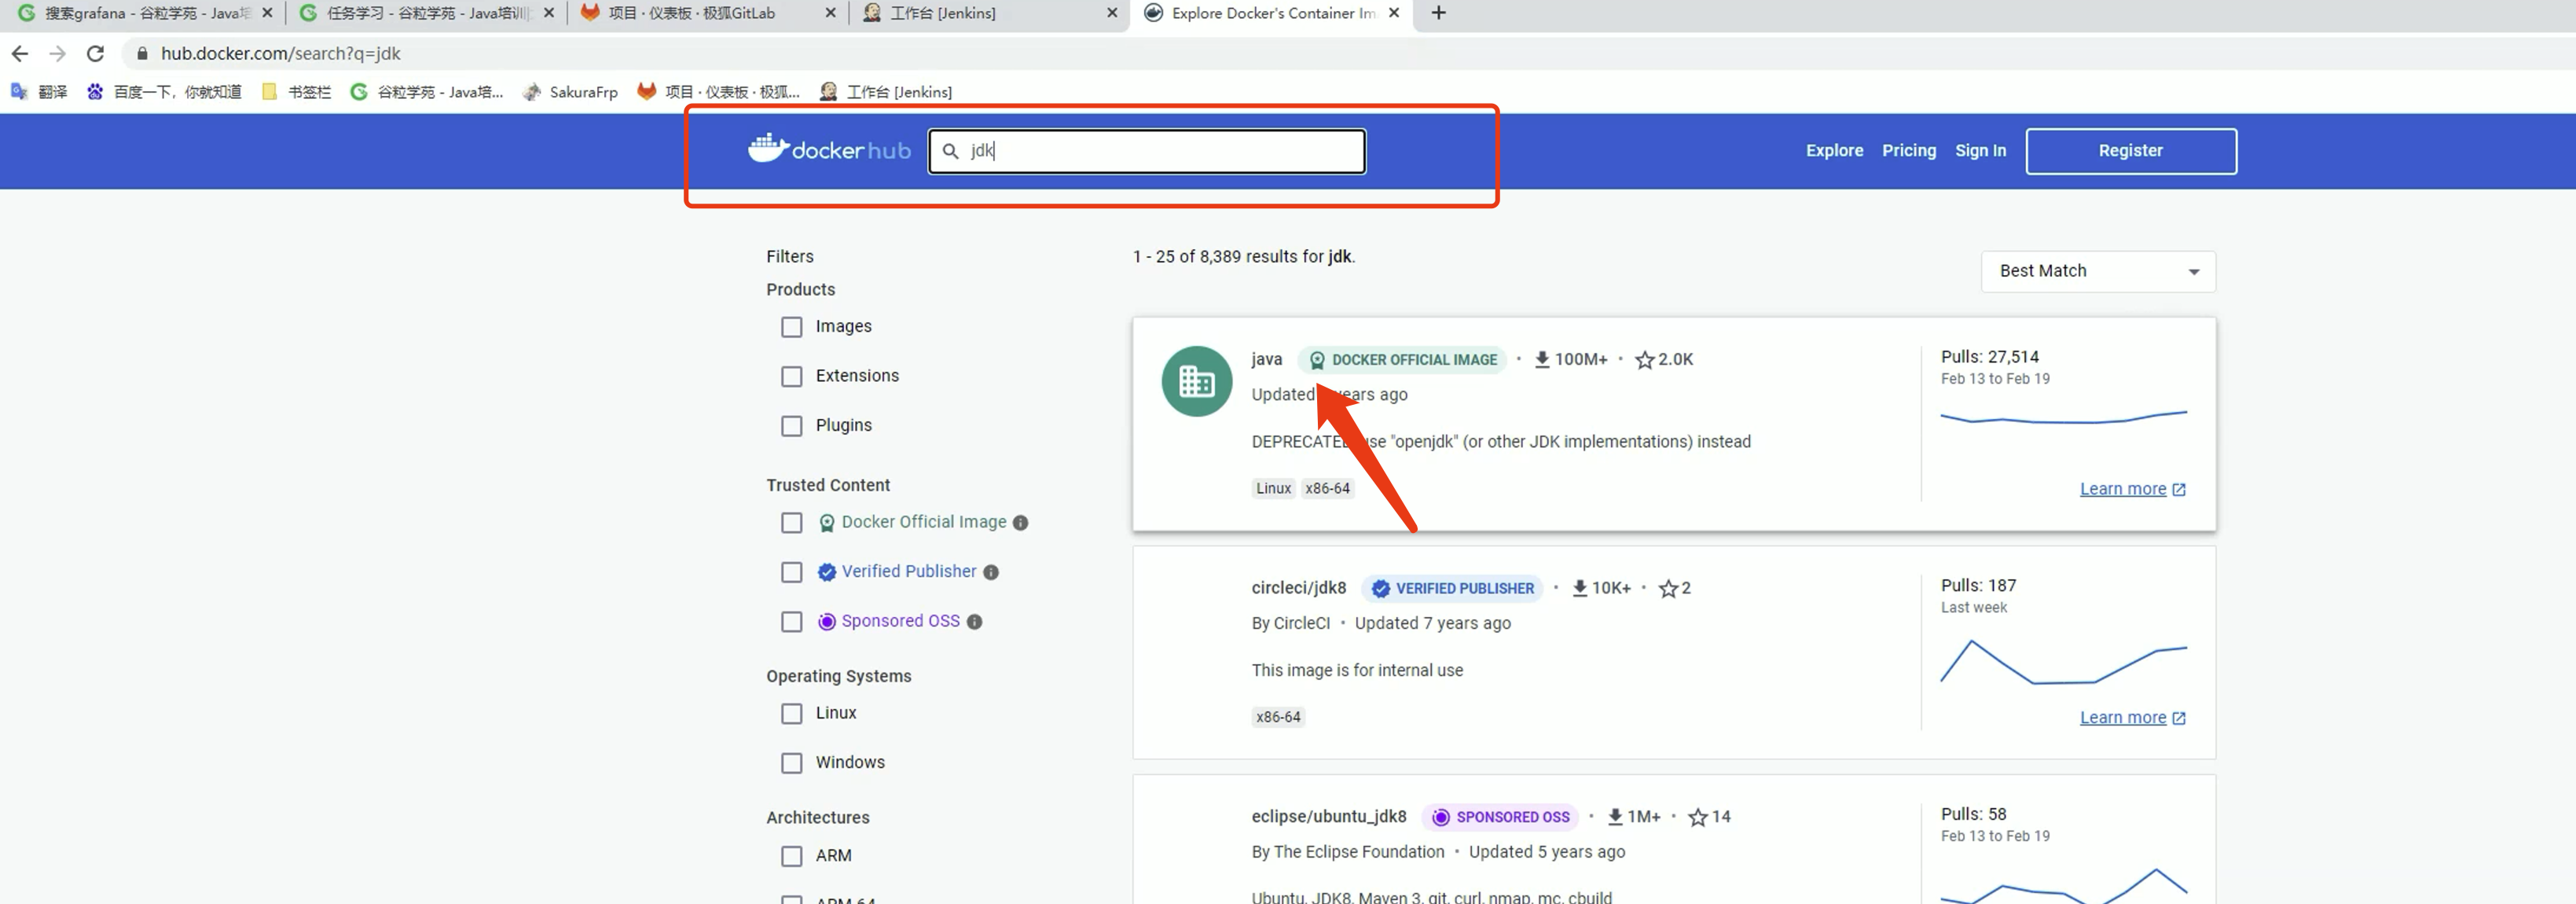Open the SakuraFrp bookmark

570,92
